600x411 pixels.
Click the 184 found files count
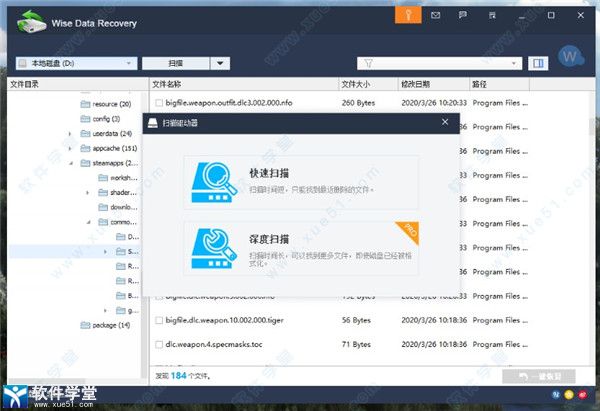click(x=178, y=376)
